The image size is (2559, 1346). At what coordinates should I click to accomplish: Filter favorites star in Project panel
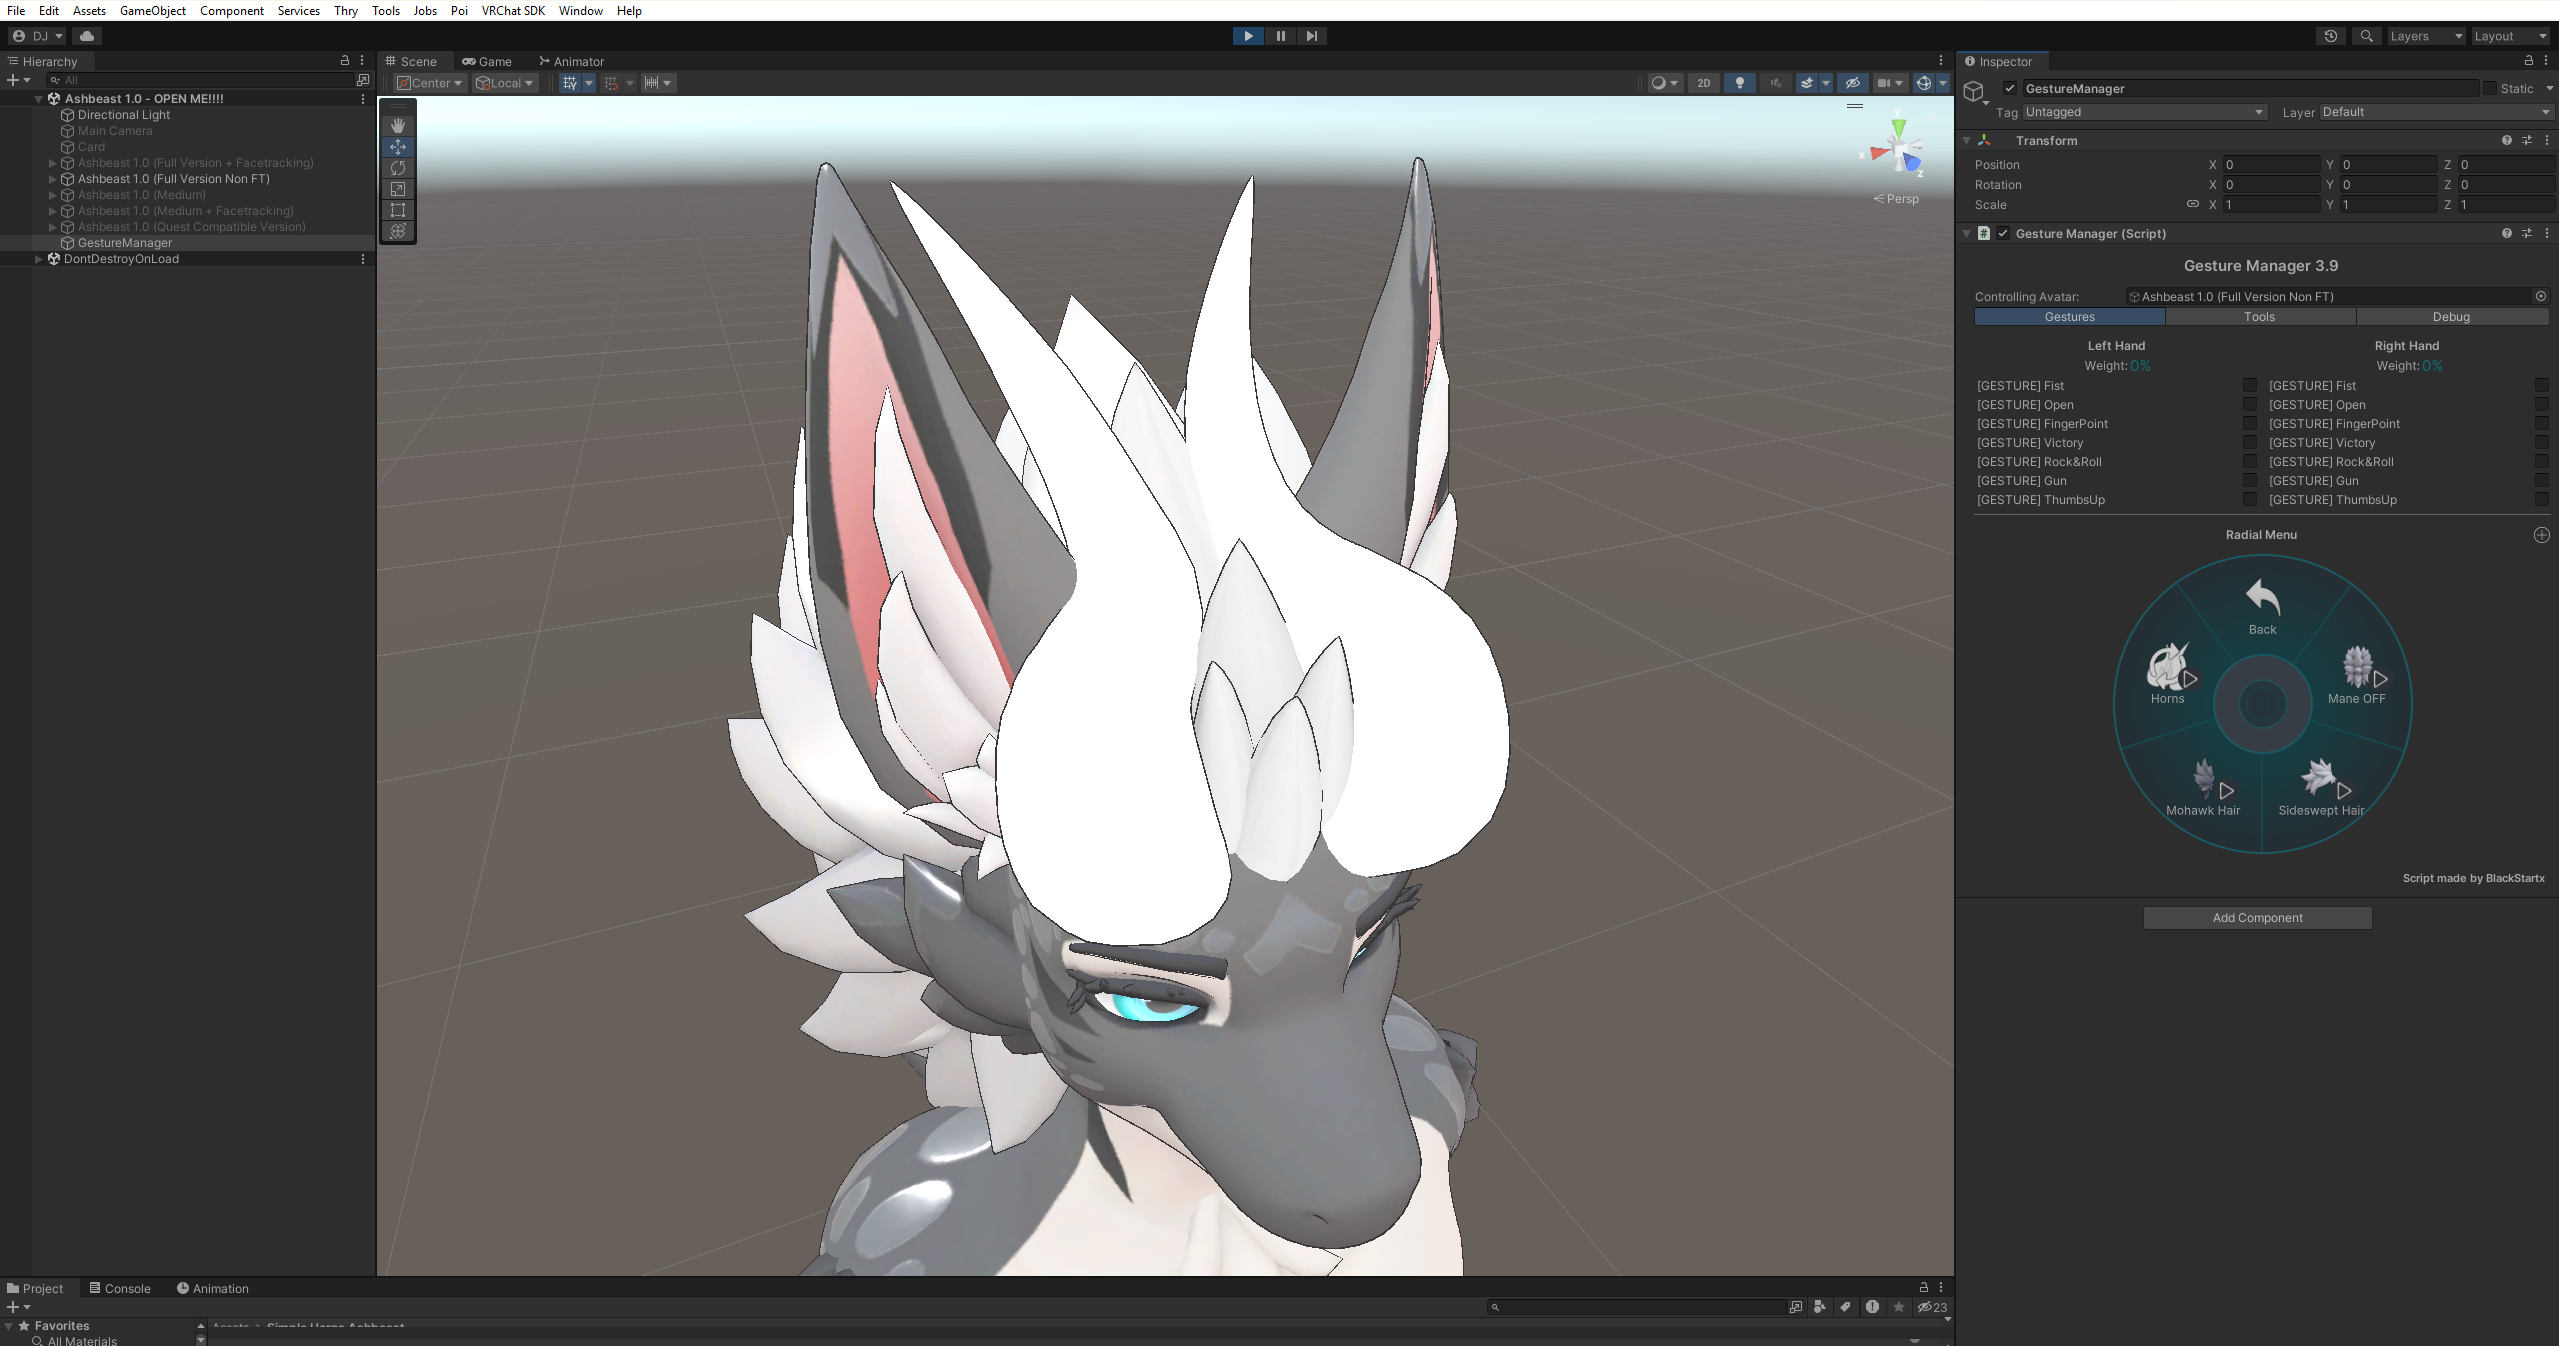click(x=1899, y=1307)
